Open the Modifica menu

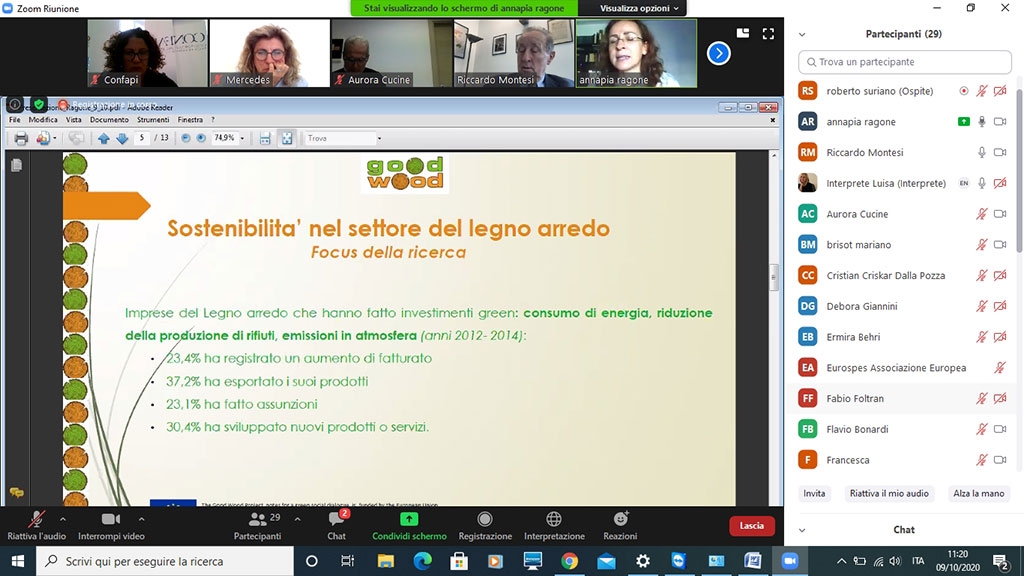click(43, 120)
